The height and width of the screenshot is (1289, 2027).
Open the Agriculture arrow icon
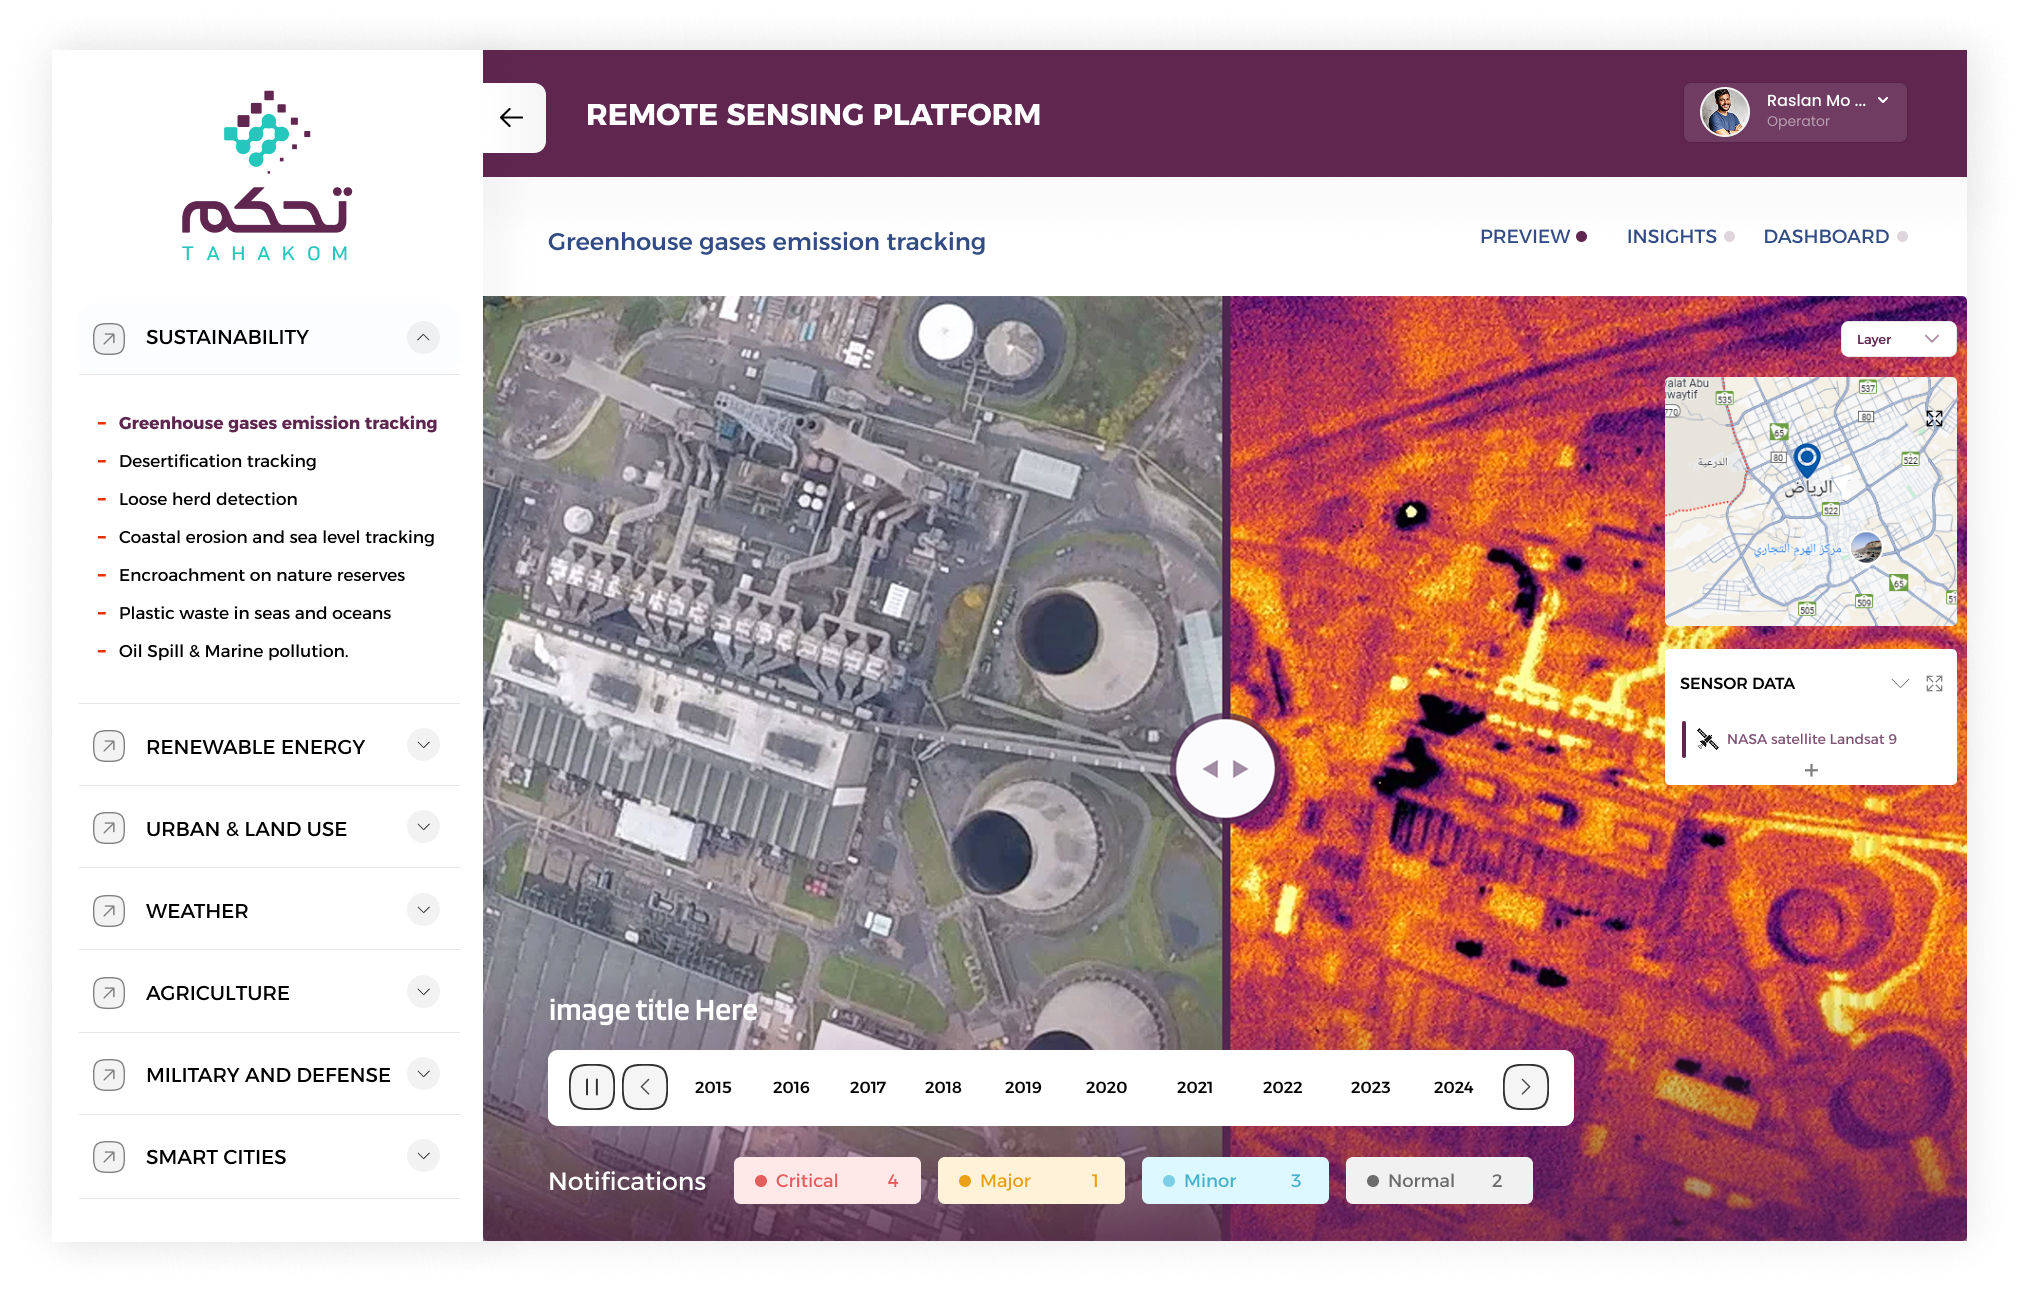[x=109, y=992]
